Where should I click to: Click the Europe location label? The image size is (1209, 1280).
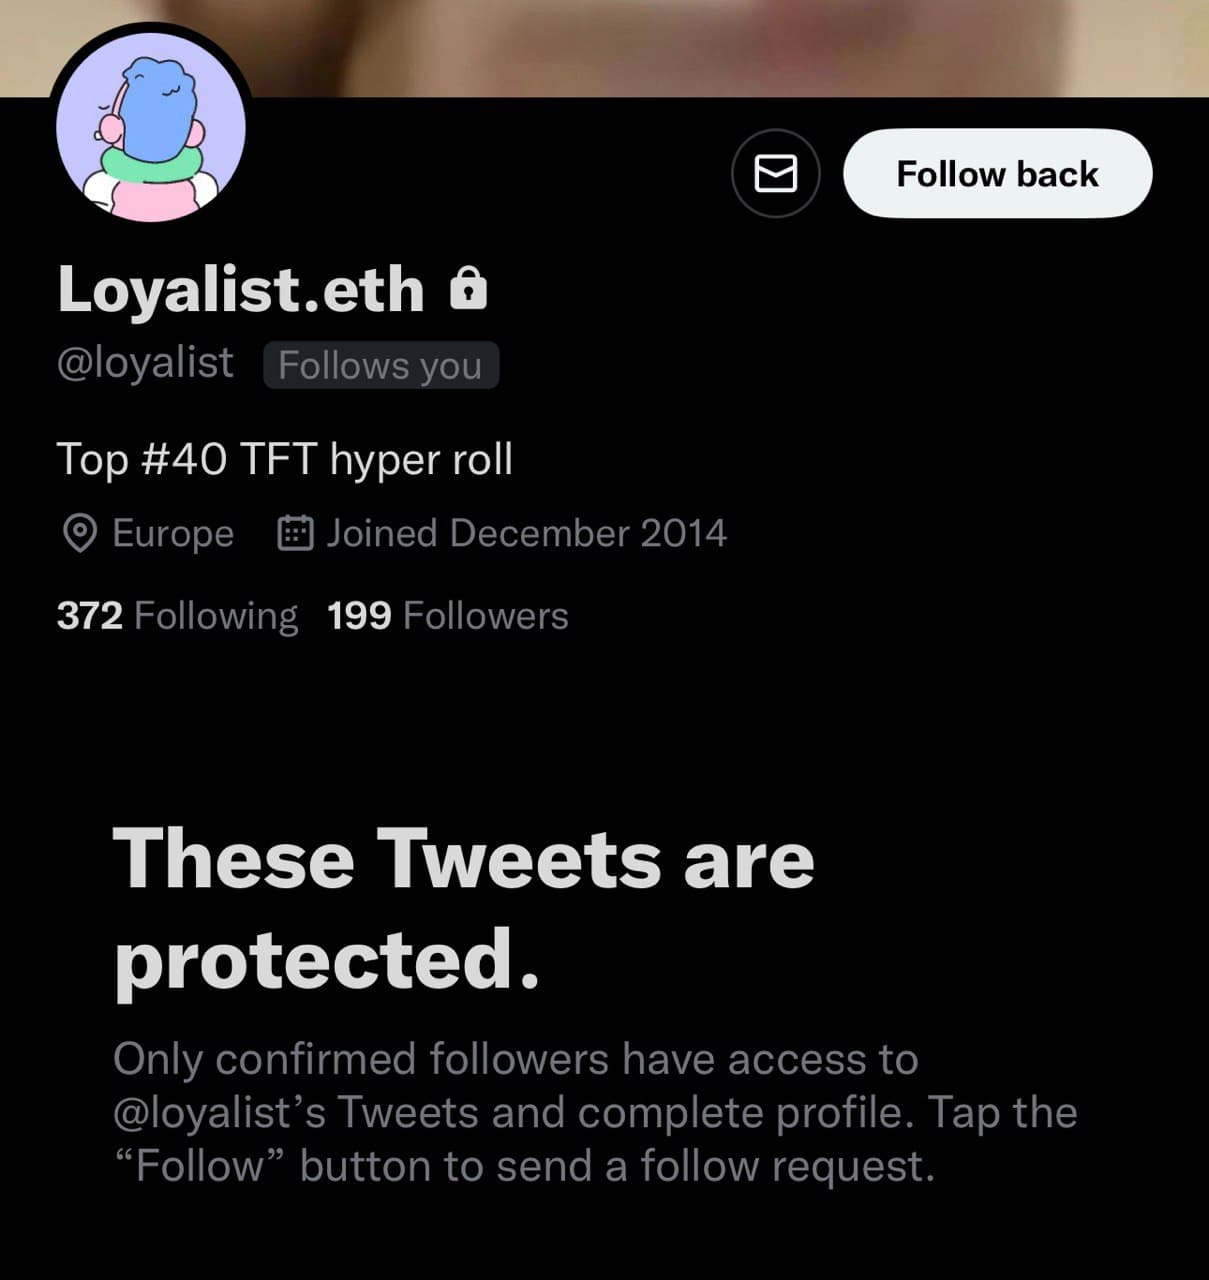[173, 534]
